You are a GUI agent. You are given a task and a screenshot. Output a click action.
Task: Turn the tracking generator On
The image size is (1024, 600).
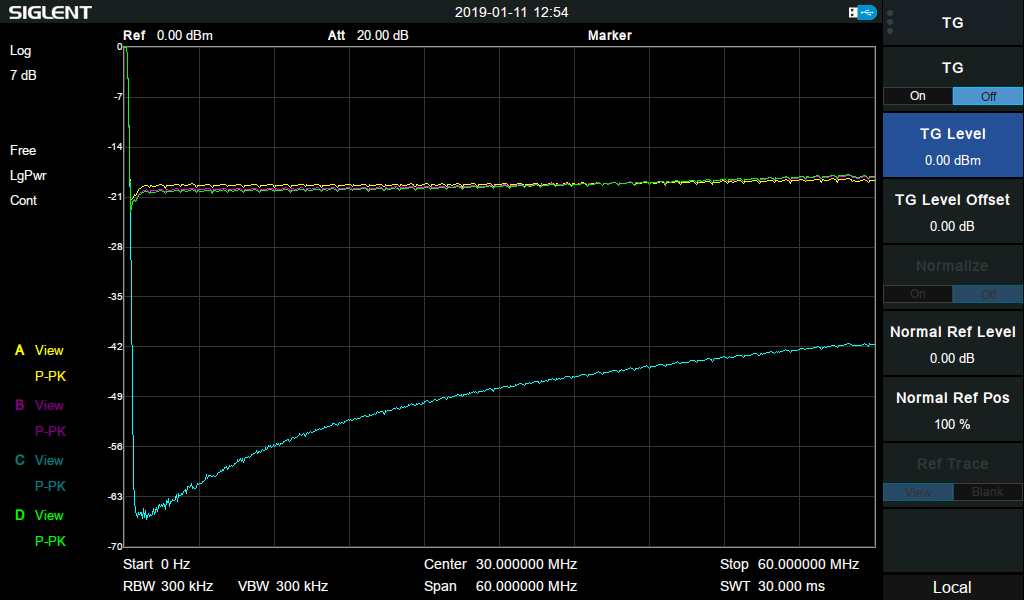918,96
